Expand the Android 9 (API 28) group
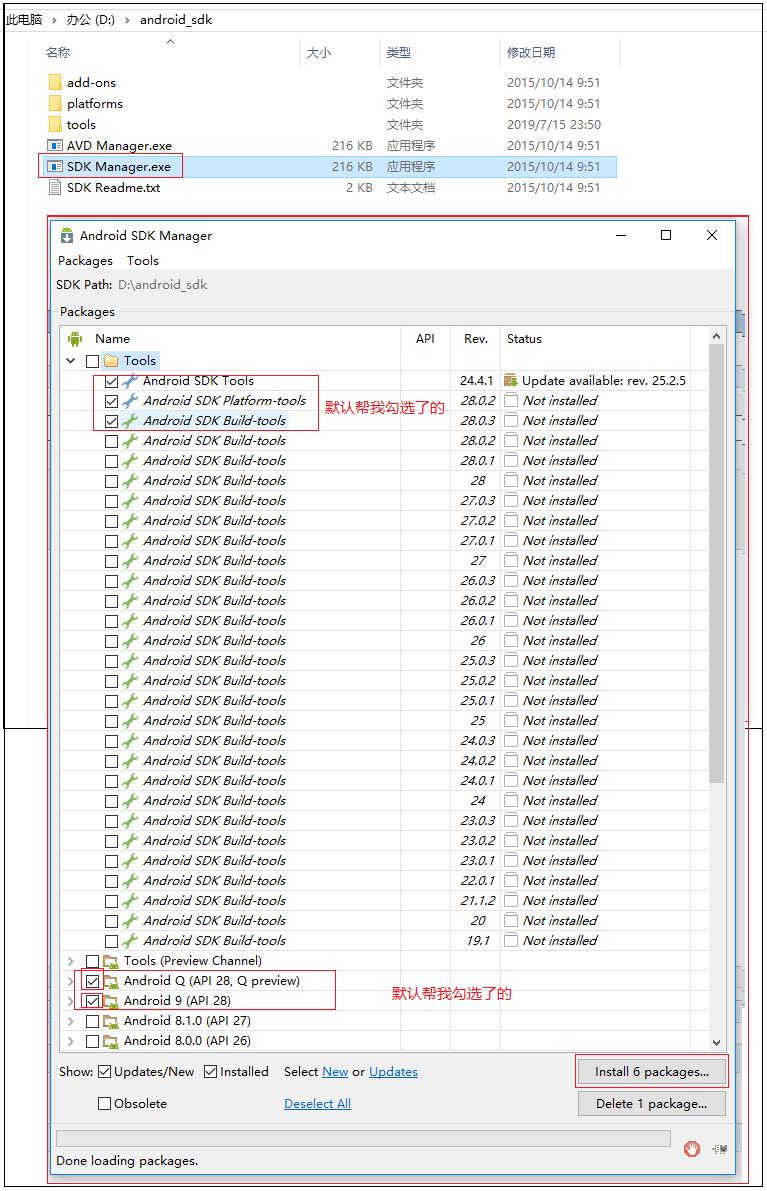The width and height of the screenshot is (767, 1191). point(71,1001)
